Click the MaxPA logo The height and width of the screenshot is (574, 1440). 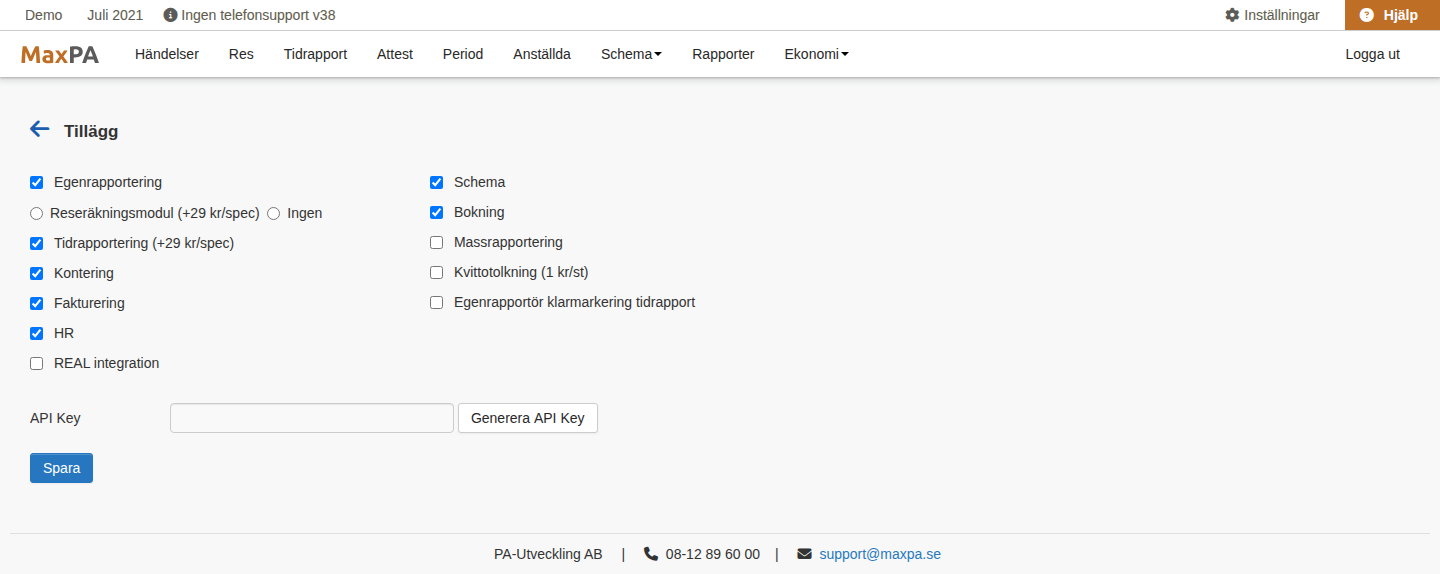point(60,54)
